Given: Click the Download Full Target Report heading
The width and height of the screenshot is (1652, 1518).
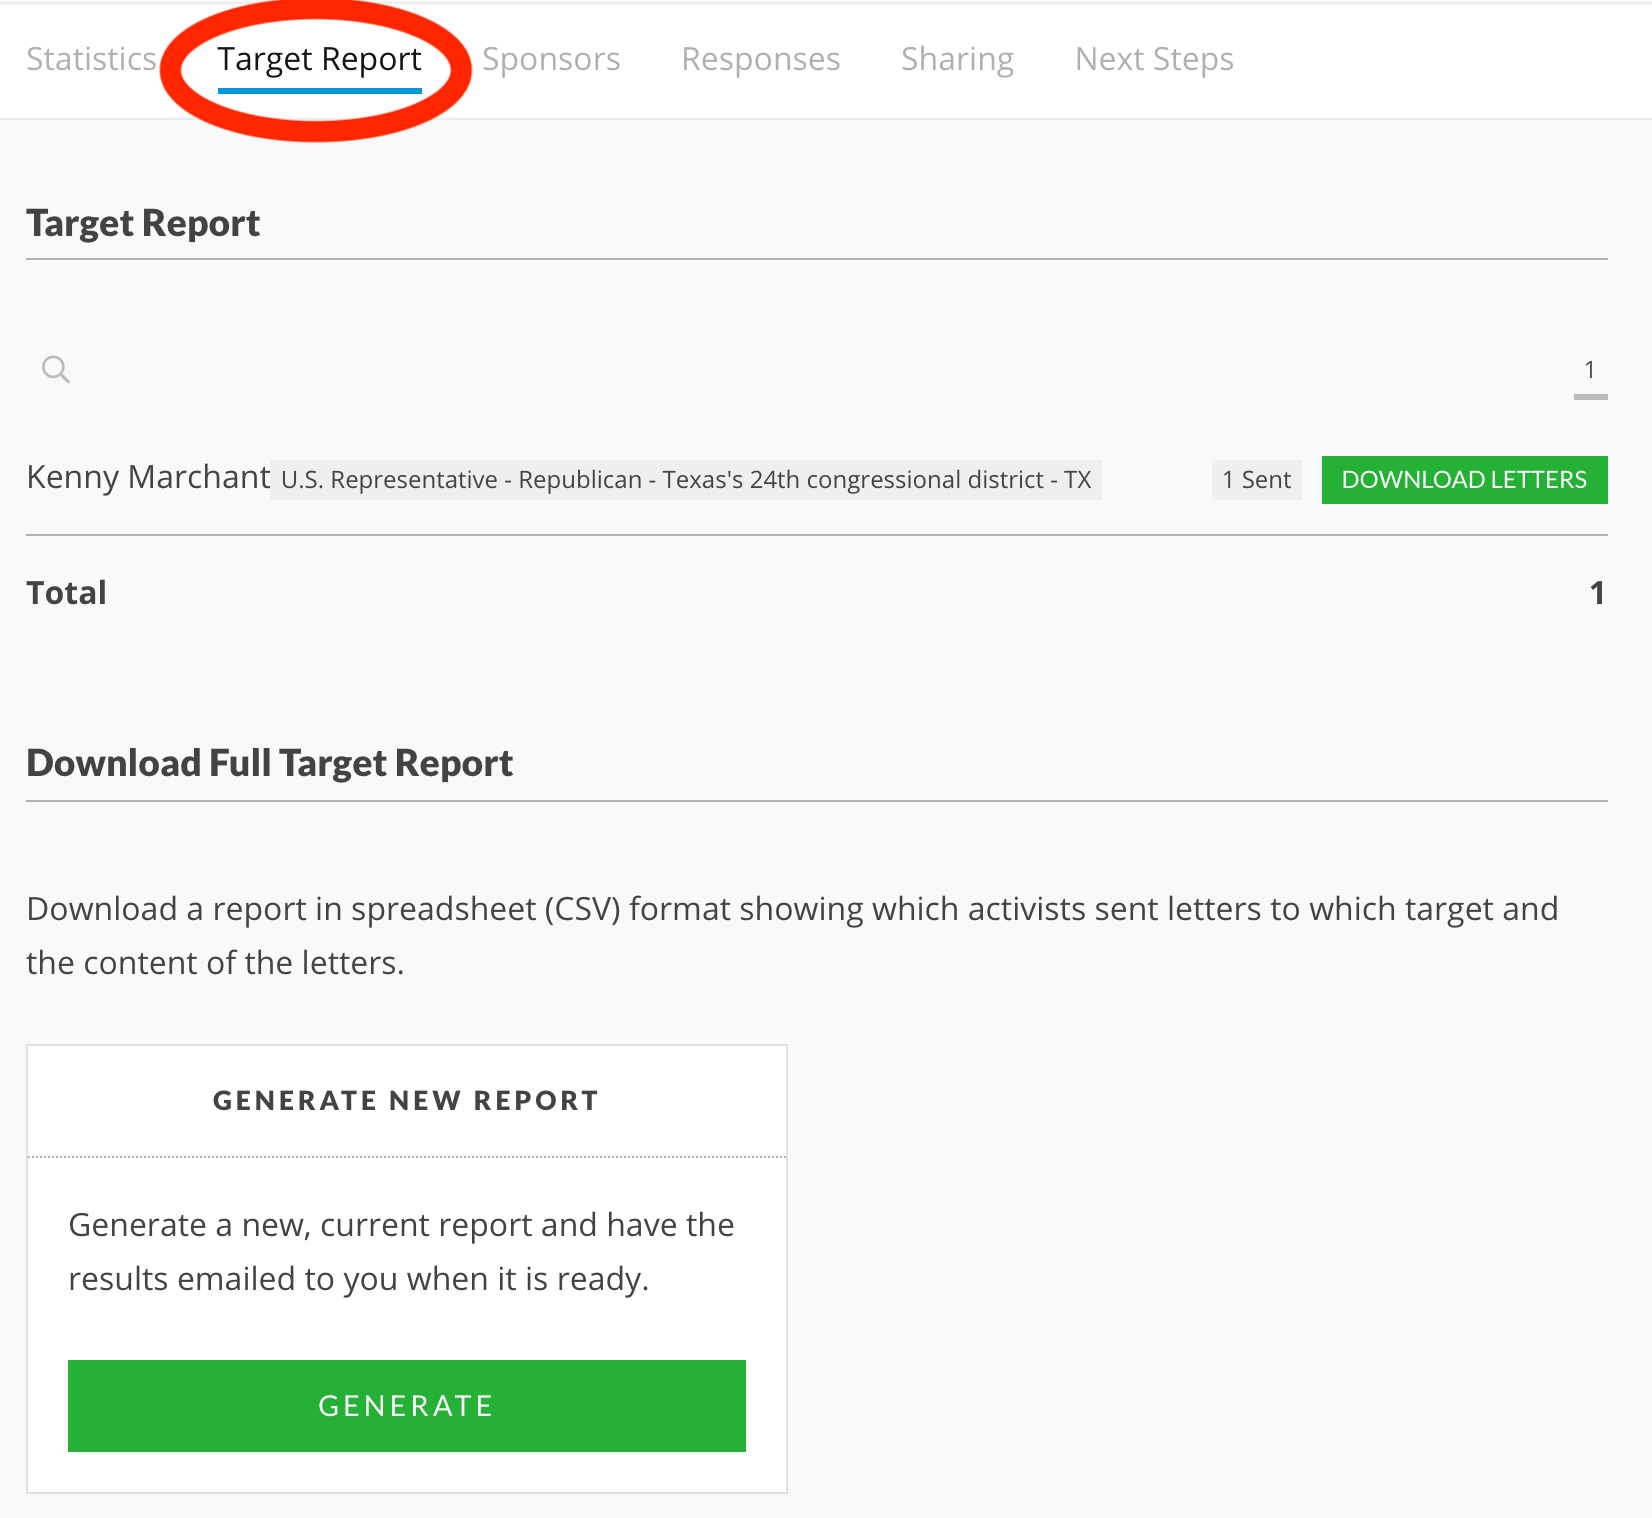Looking at the screenshot, I should (269, 762).
